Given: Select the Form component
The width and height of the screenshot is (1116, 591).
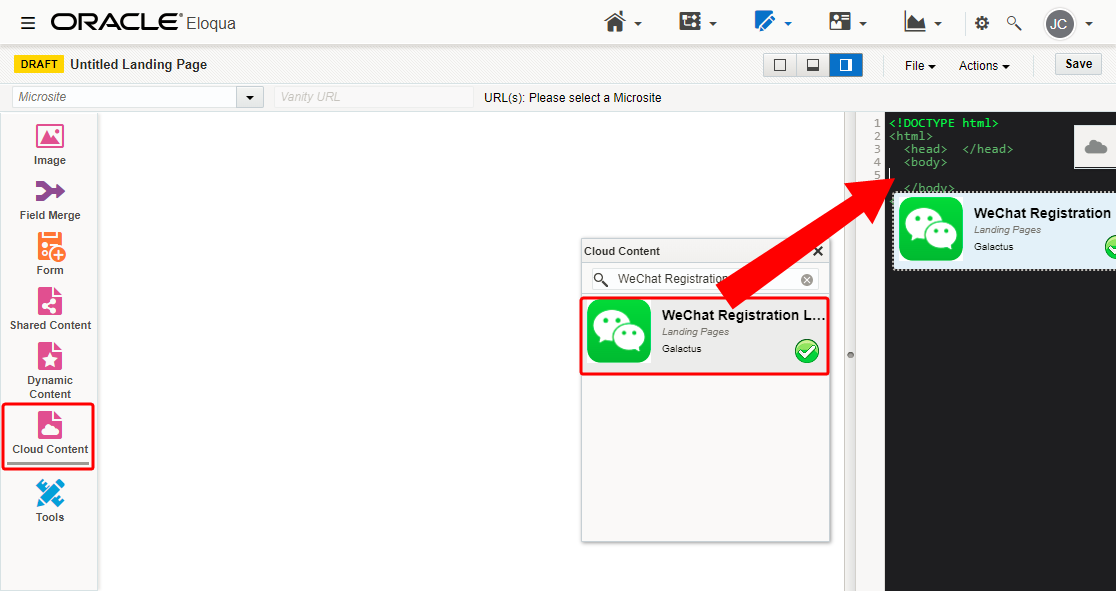Looking at the screenshot, I should [x=50, y=254].
